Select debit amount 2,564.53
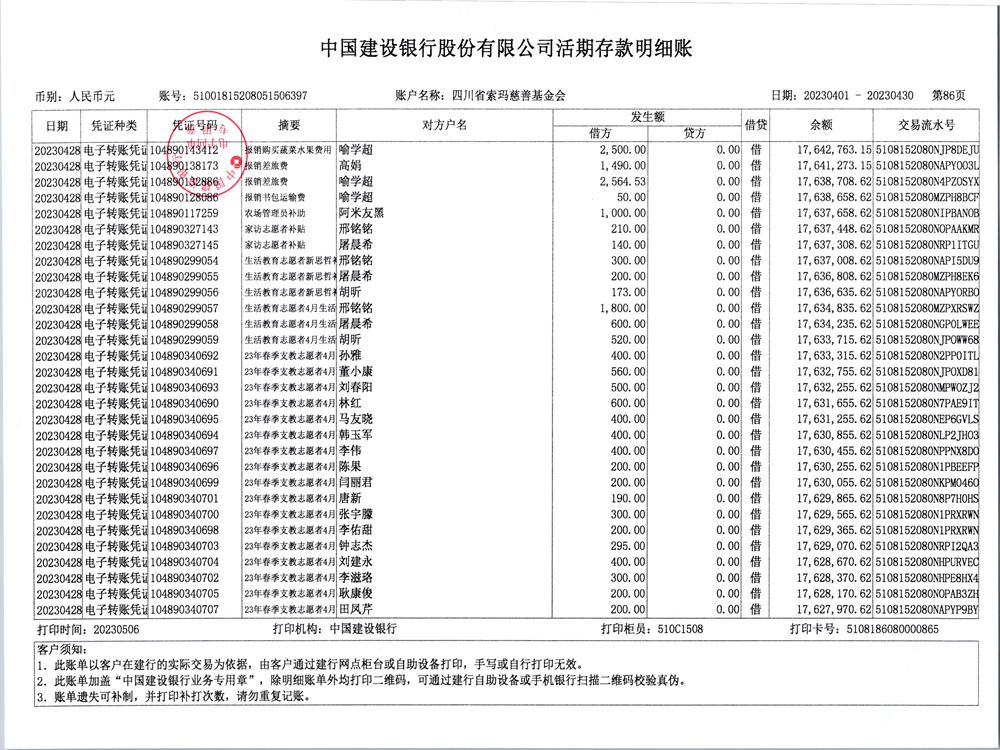The image size is (1000, 750). (x=622, y=182)
